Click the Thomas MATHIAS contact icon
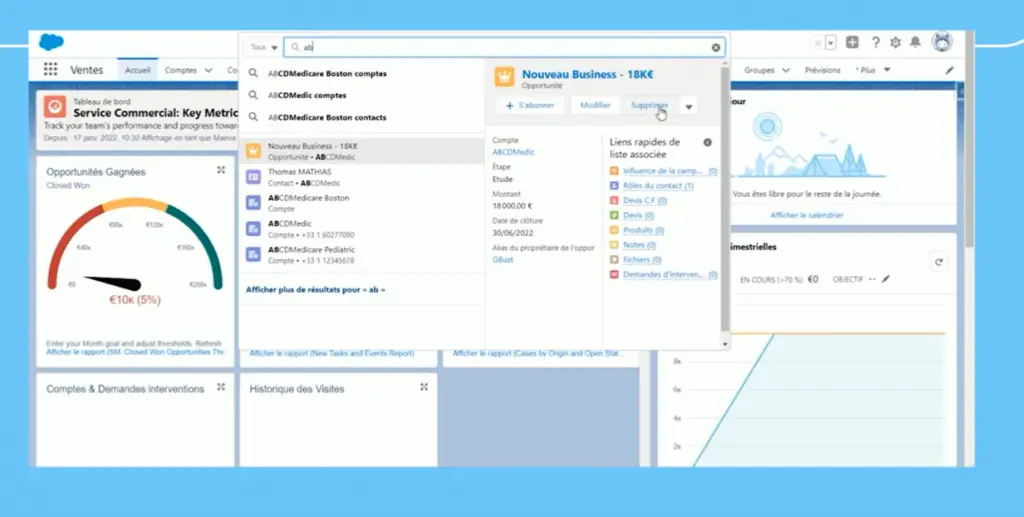1024x517 pixels. (x=253, y=177)
